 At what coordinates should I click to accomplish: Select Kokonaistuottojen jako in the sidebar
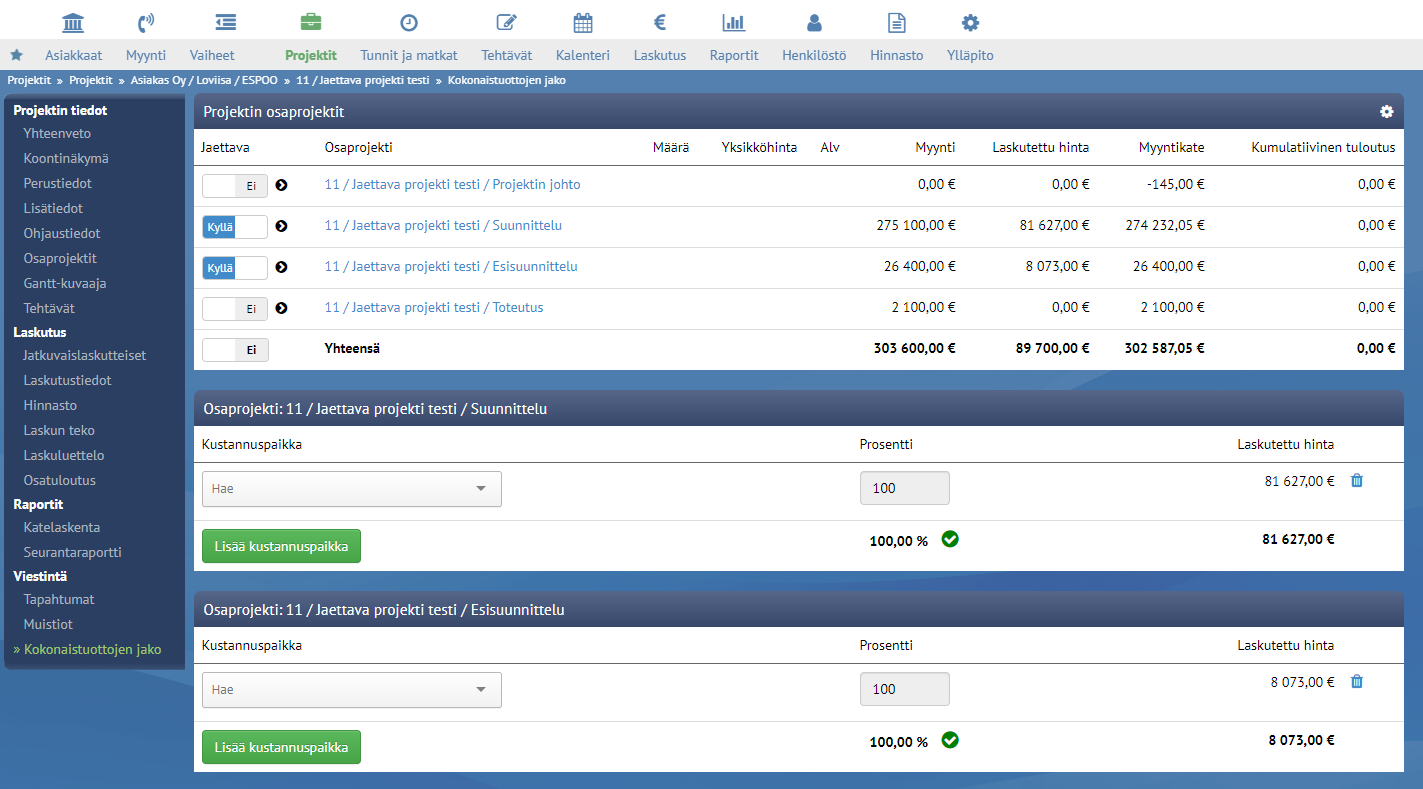click(x=92, y=649)
